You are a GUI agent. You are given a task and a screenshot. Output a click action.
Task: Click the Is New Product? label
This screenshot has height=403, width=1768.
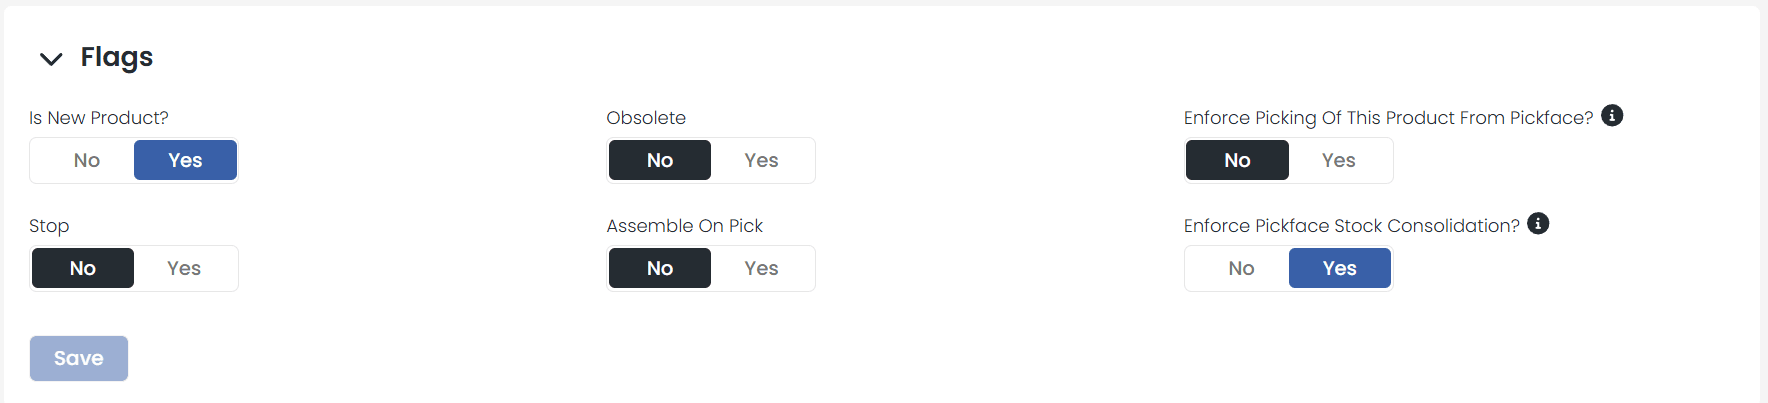[99, 118]
